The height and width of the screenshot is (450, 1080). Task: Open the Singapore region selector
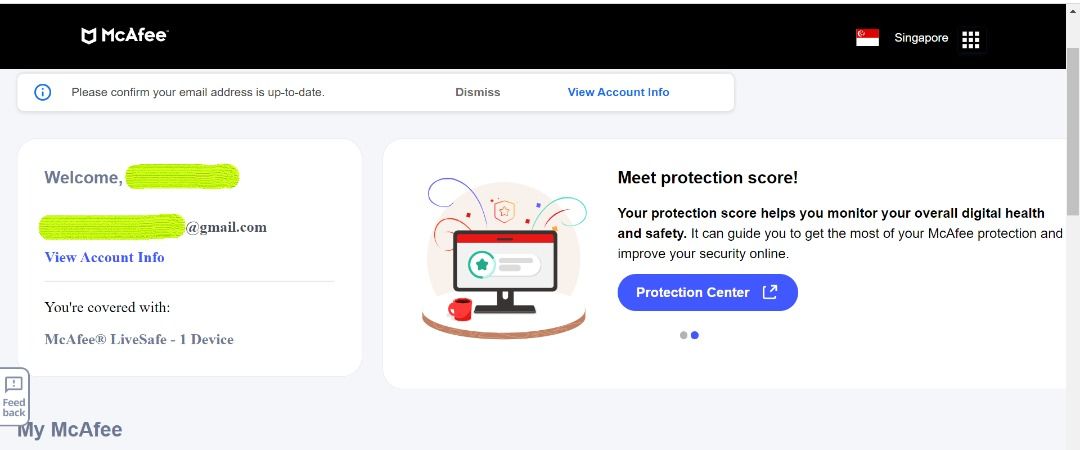coord(920,38)
